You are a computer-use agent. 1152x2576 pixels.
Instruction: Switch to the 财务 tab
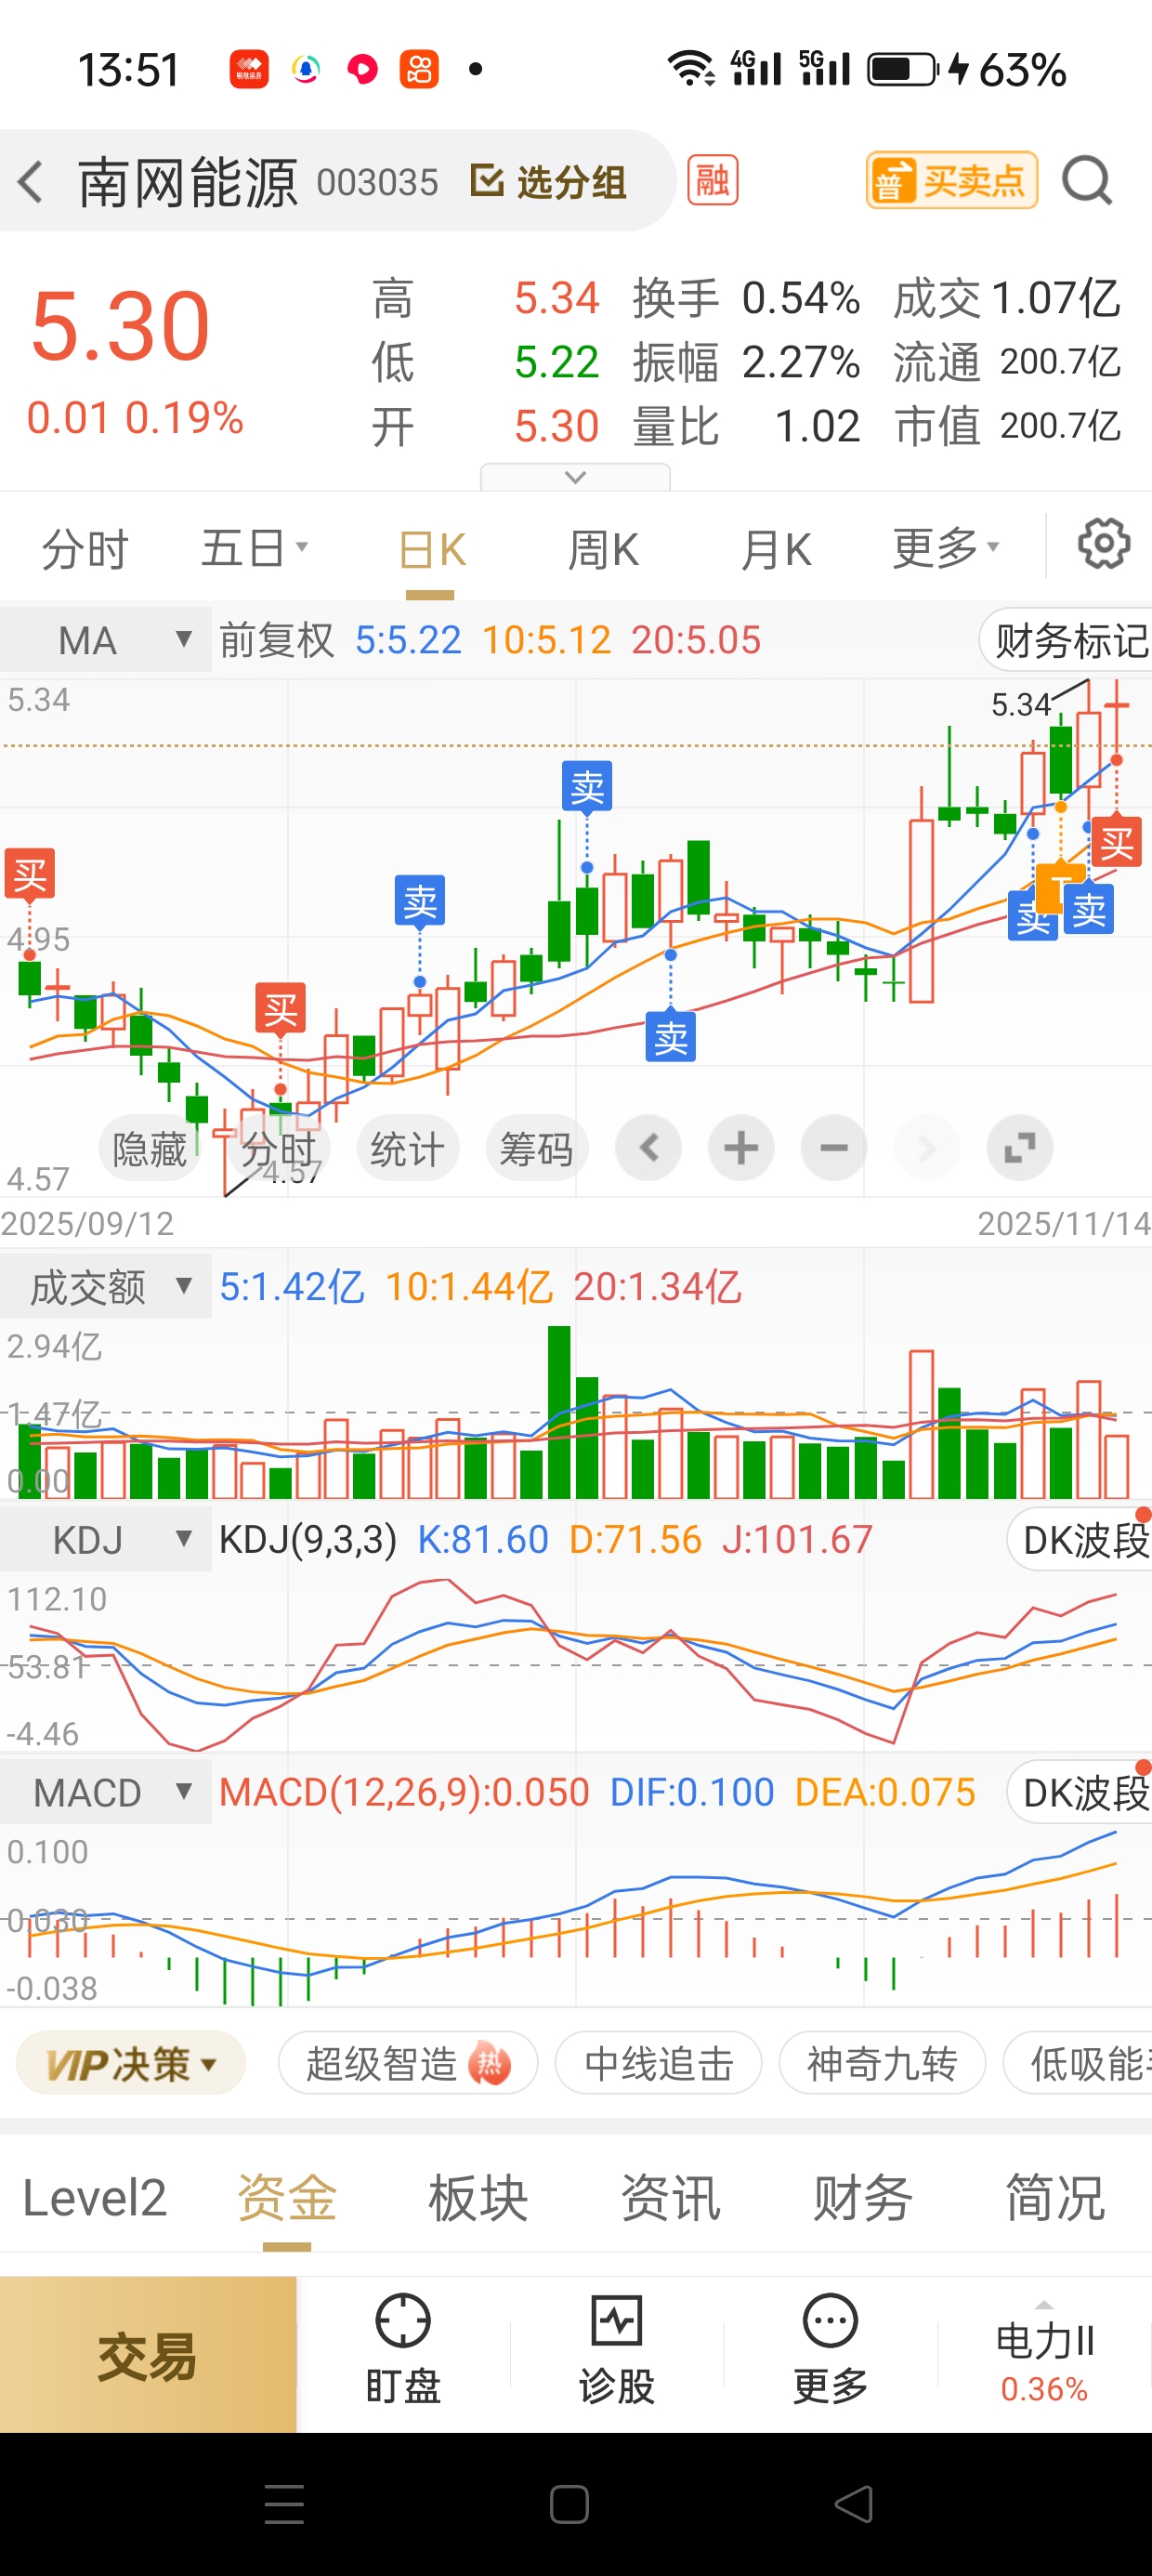pyautogui.click(x=863, y=2197)
